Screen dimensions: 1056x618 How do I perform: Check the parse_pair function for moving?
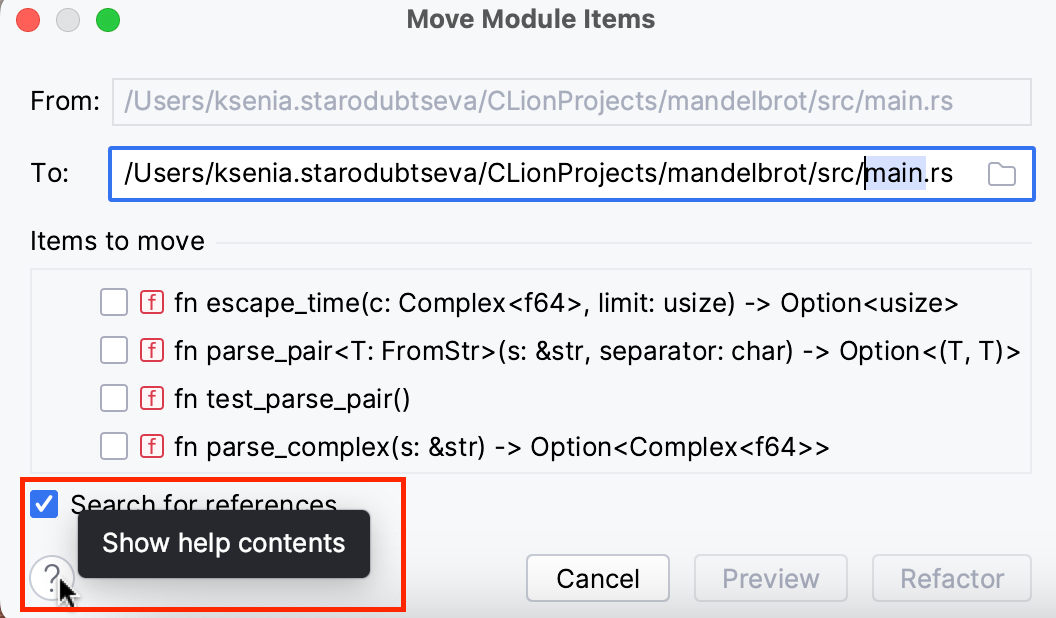tap(113, 350)
